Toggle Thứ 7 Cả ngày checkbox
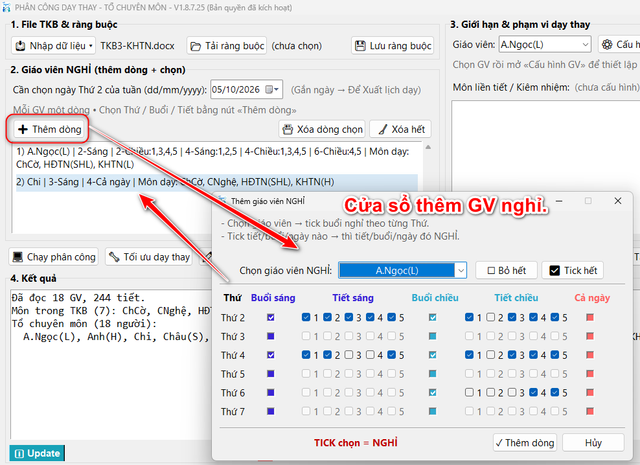Viewport: 640px width, 465px height. pos(590,411)
